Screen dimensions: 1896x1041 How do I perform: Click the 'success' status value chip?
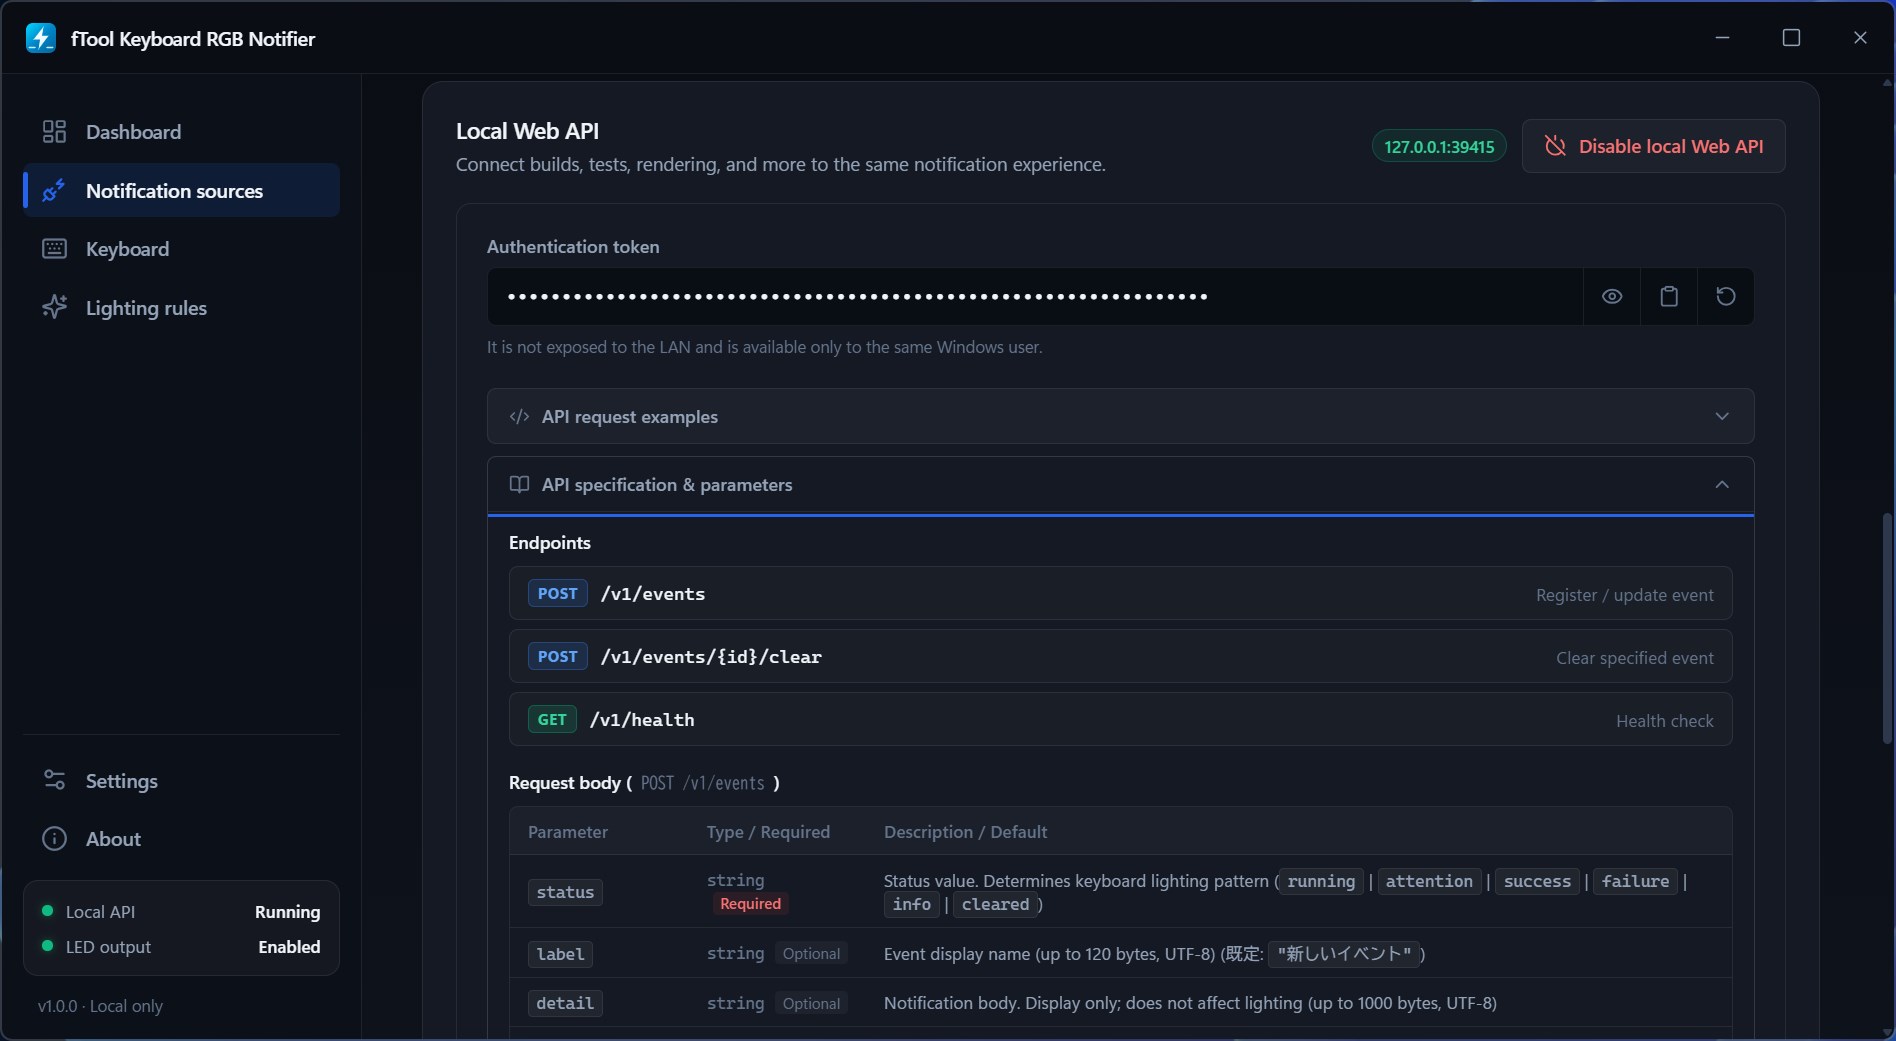1537,881
